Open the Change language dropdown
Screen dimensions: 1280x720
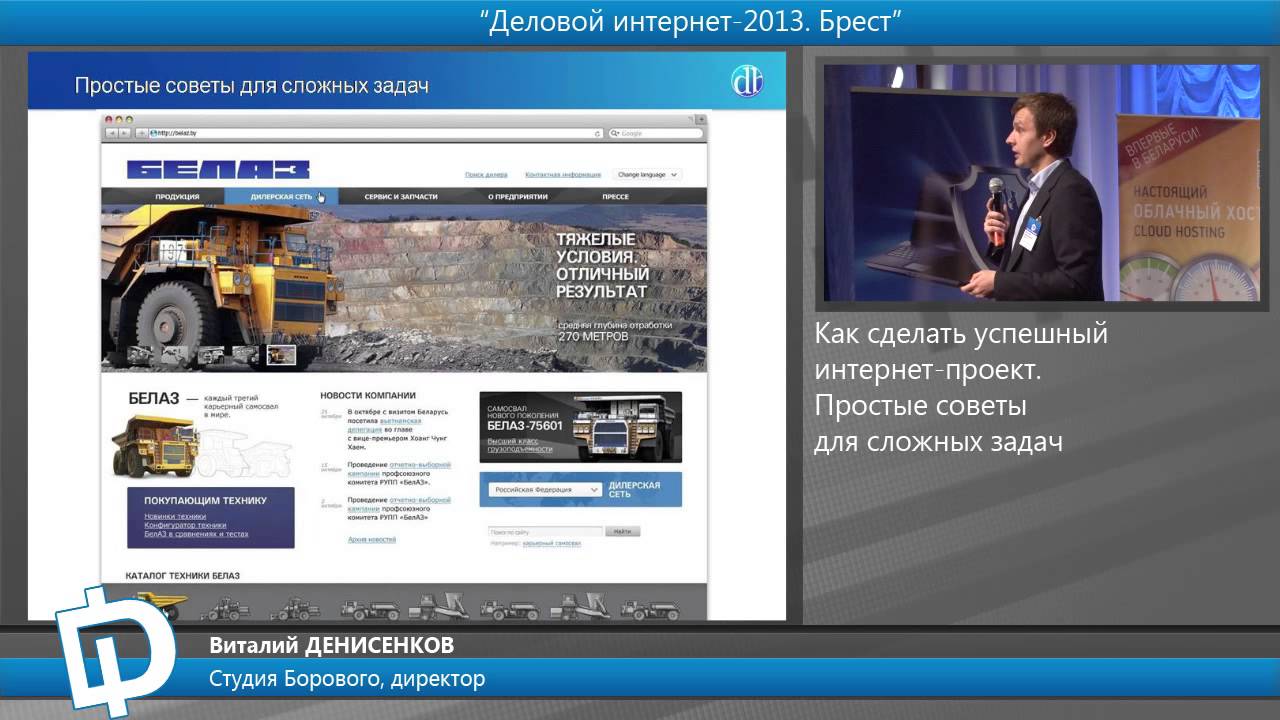pyautogui.click(x=647, y=174)
